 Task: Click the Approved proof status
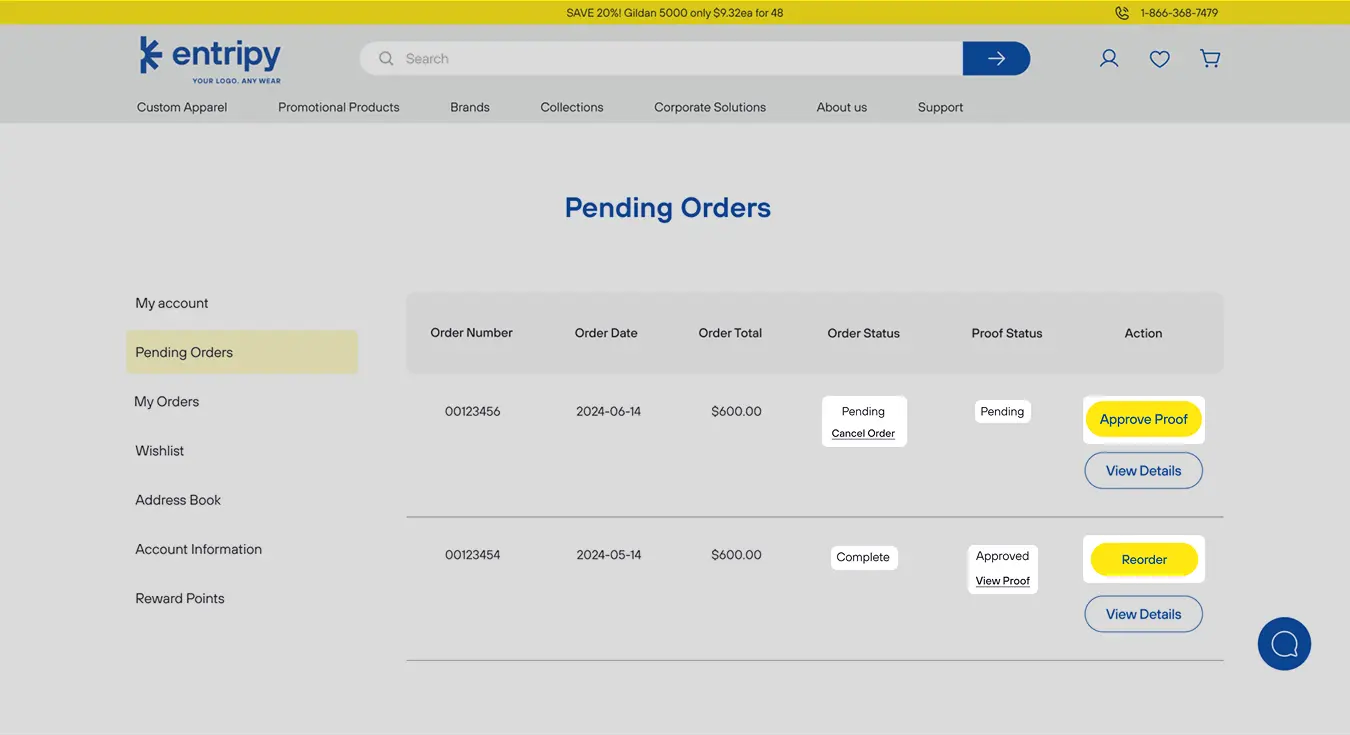1003,556
